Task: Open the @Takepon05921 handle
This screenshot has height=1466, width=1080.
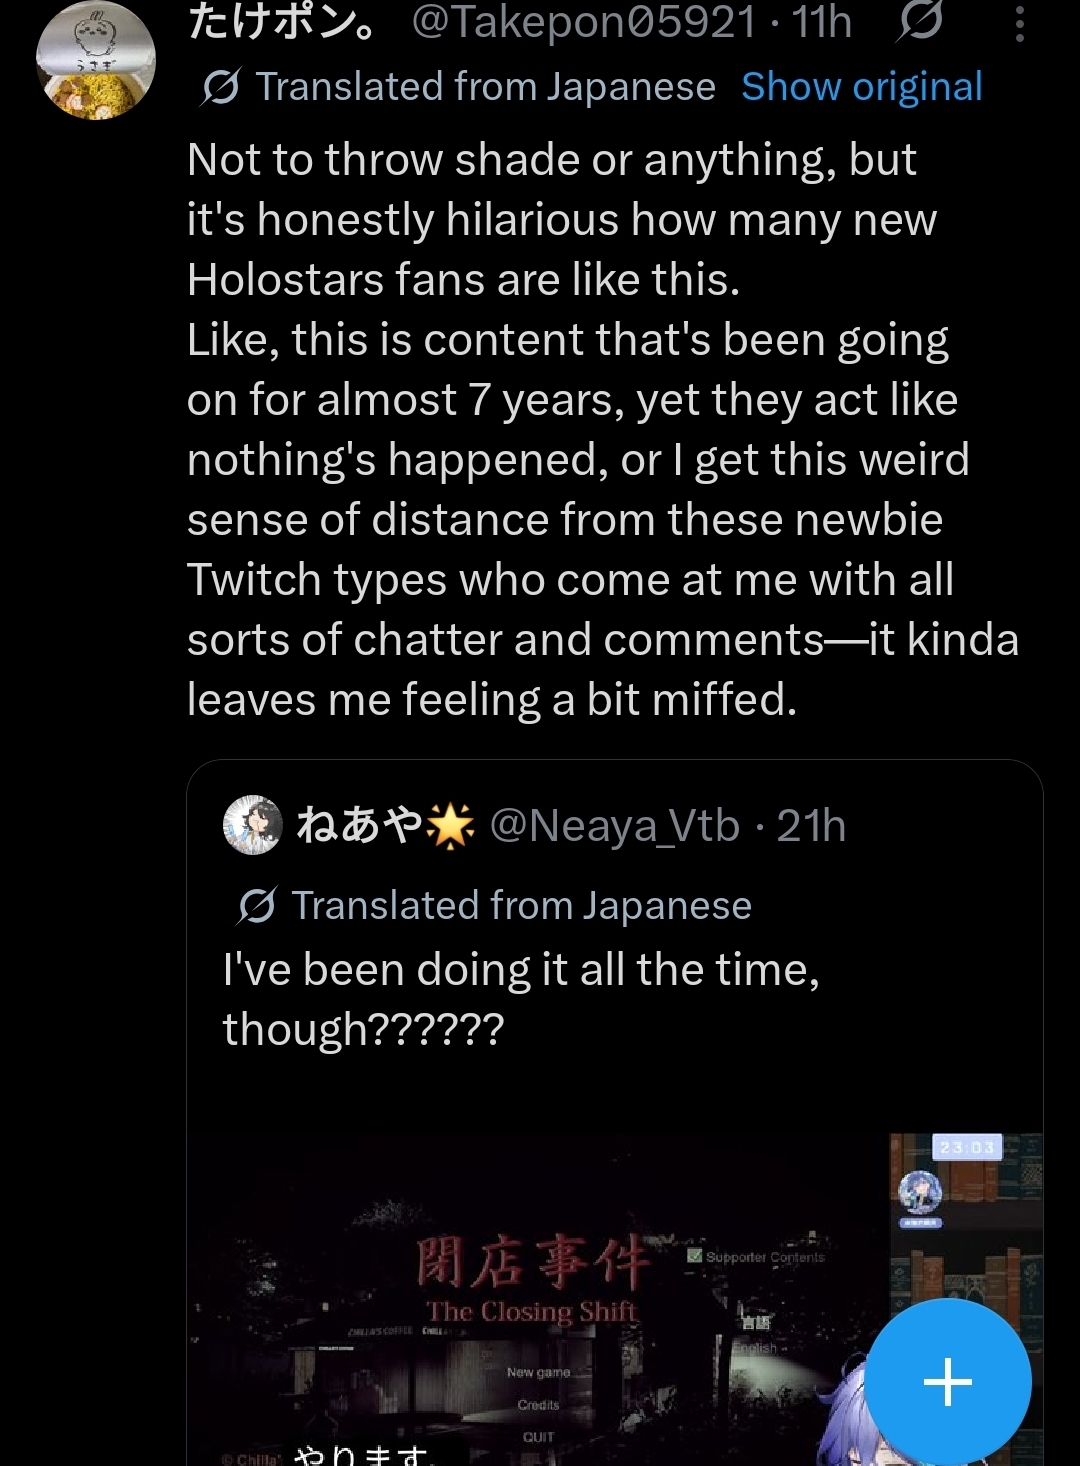Action: (584, 22)
